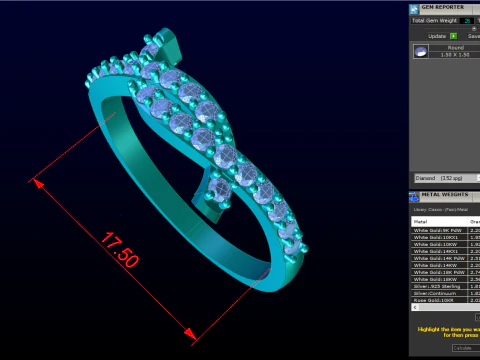The image size is (480, 360).
Task: Click the Save button in Gem Reporter
Action: (x=474, y=36)
